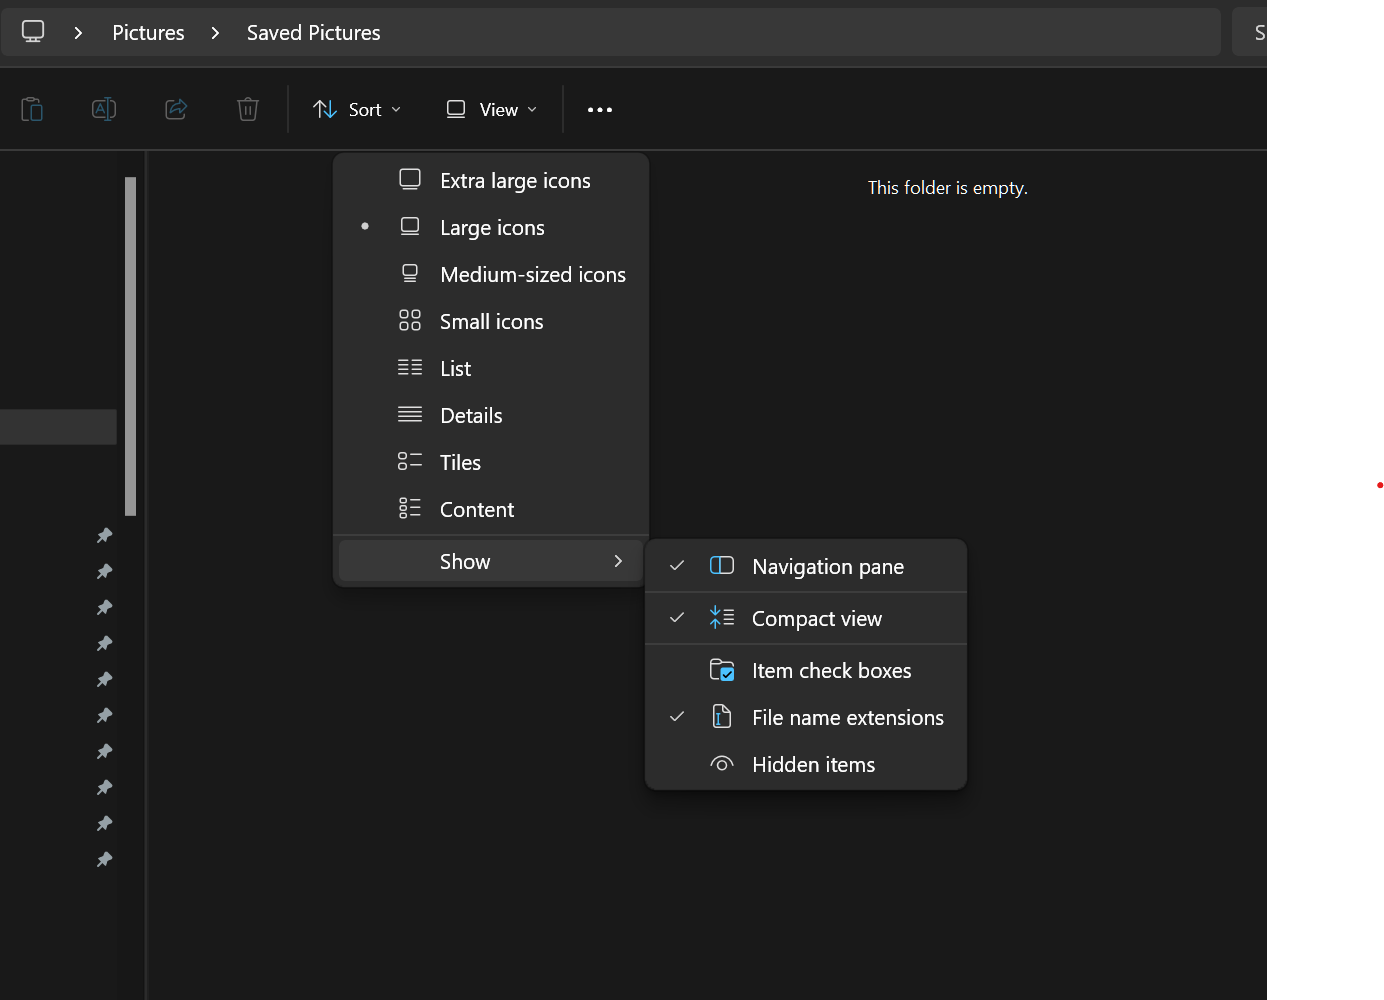Show Hidden items
The height and width of the screenshot is (1000, 1384).
(x=813, y=765)
